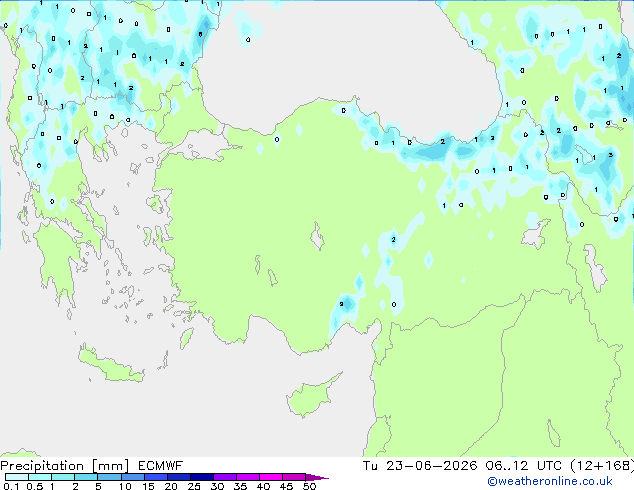Select the 0.5–1 mm legend color box
This screenshot has width=634, height=490.
point(40,477)
